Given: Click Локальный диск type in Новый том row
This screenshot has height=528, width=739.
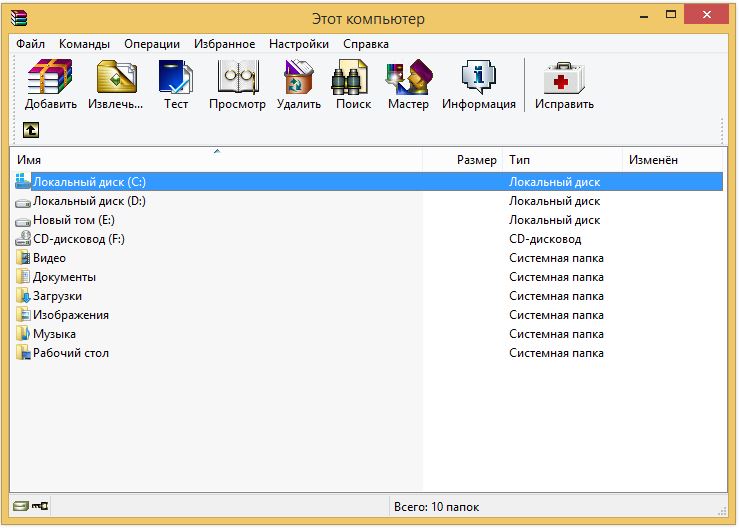Looking at the screenshot, I should 555,220.
